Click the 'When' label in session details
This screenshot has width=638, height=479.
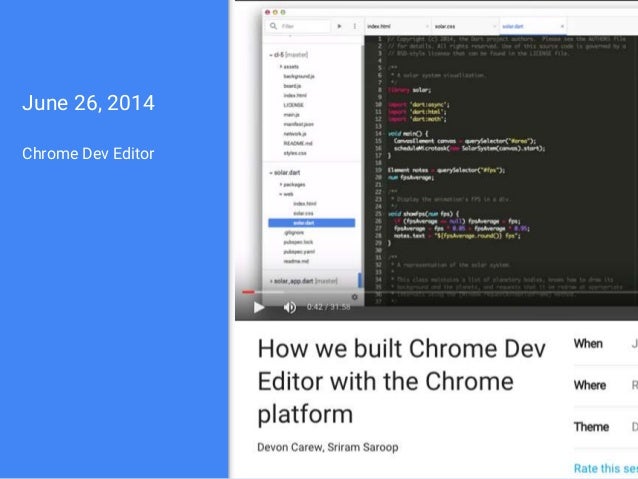[x=588, y=344]
